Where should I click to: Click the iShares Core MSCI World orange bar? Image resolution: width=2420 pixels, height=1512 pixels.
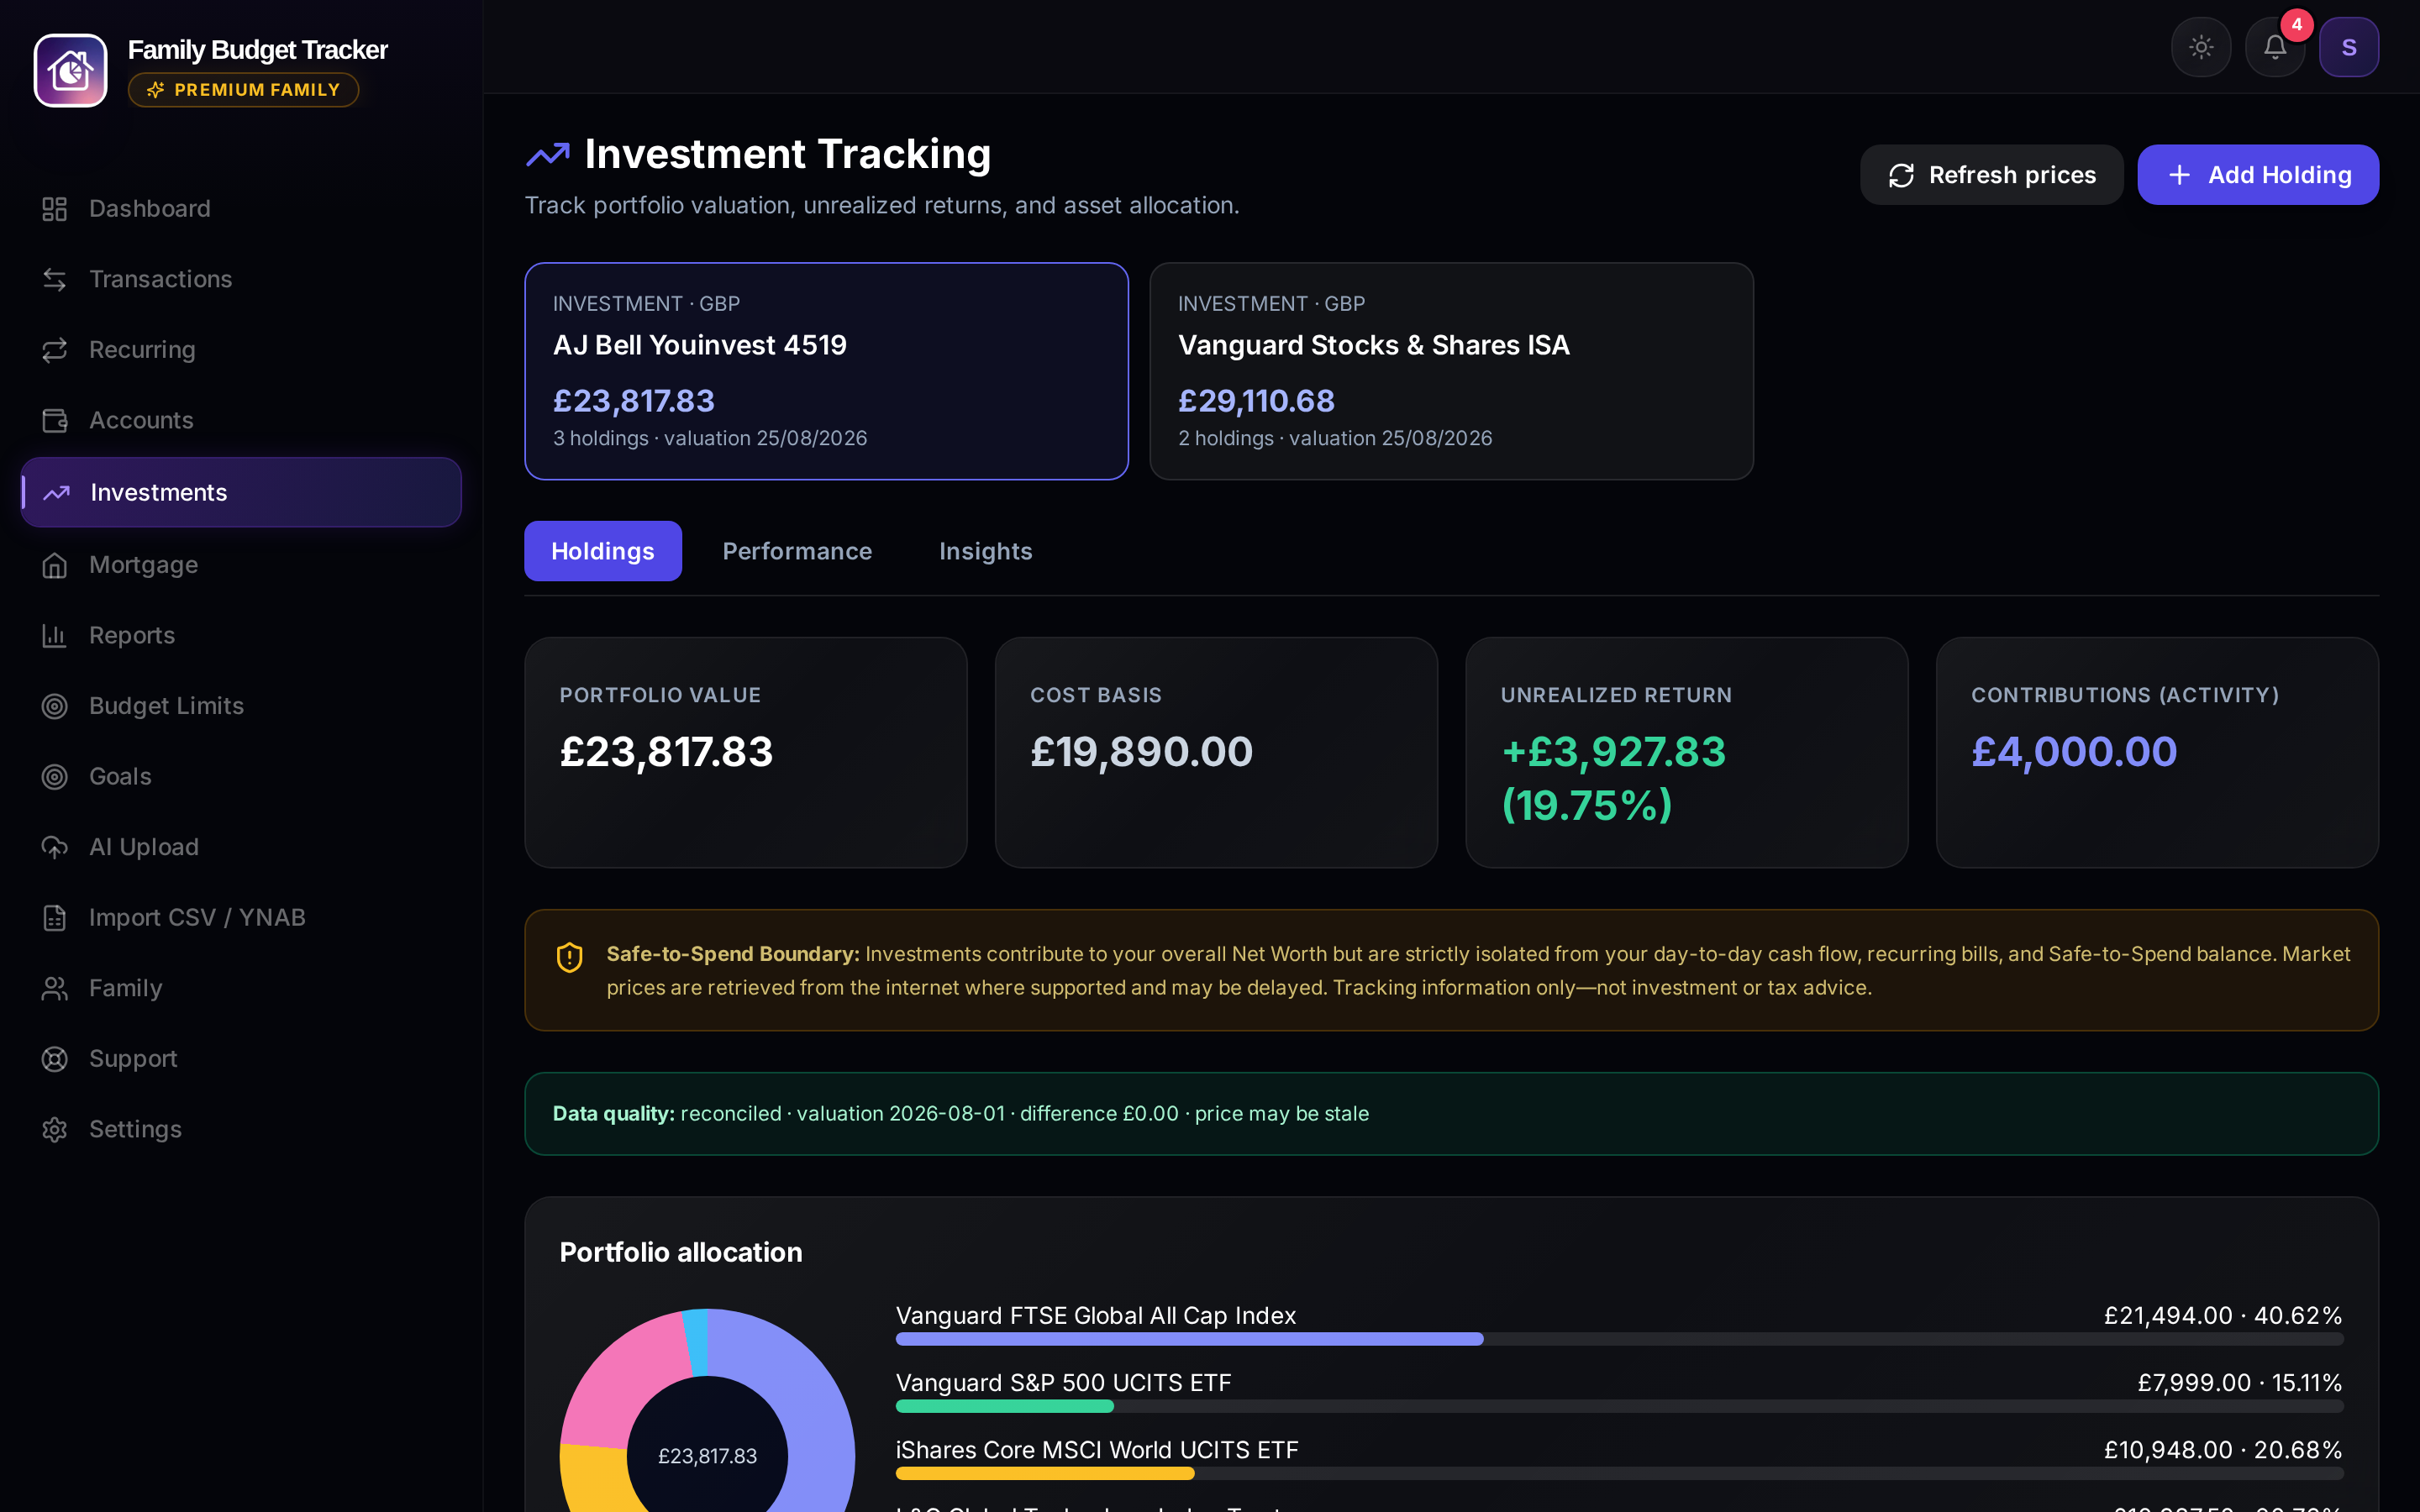[1045, 1473]
